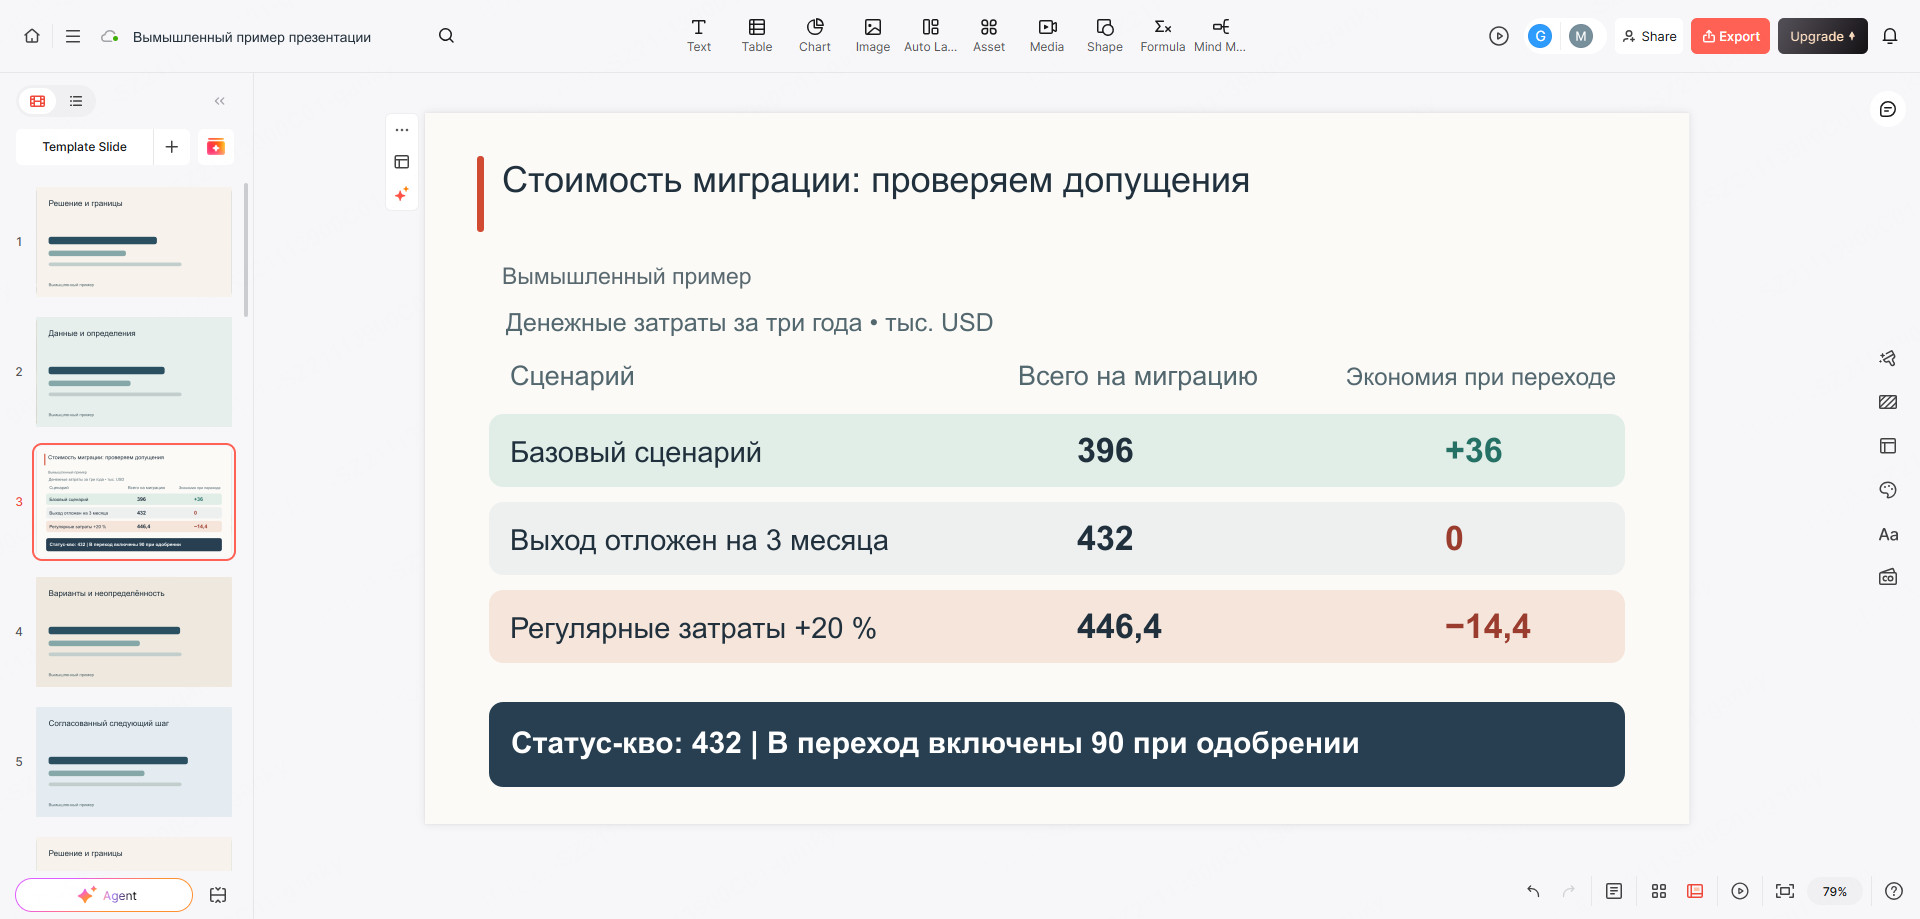The width and height of the screenshot is (1920, 919).
Task: Click the Upgrade button
Action: click(x=1822, y=36)
